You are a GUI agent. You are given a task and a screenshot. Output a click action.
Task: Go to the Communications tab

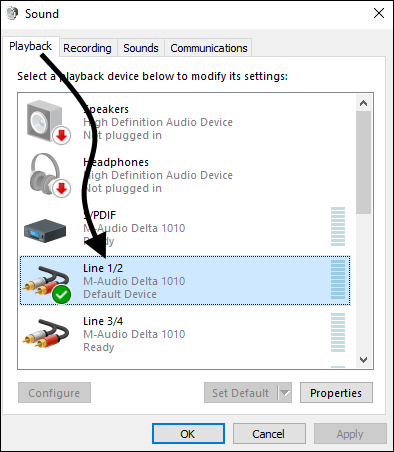tap(209, 48)
